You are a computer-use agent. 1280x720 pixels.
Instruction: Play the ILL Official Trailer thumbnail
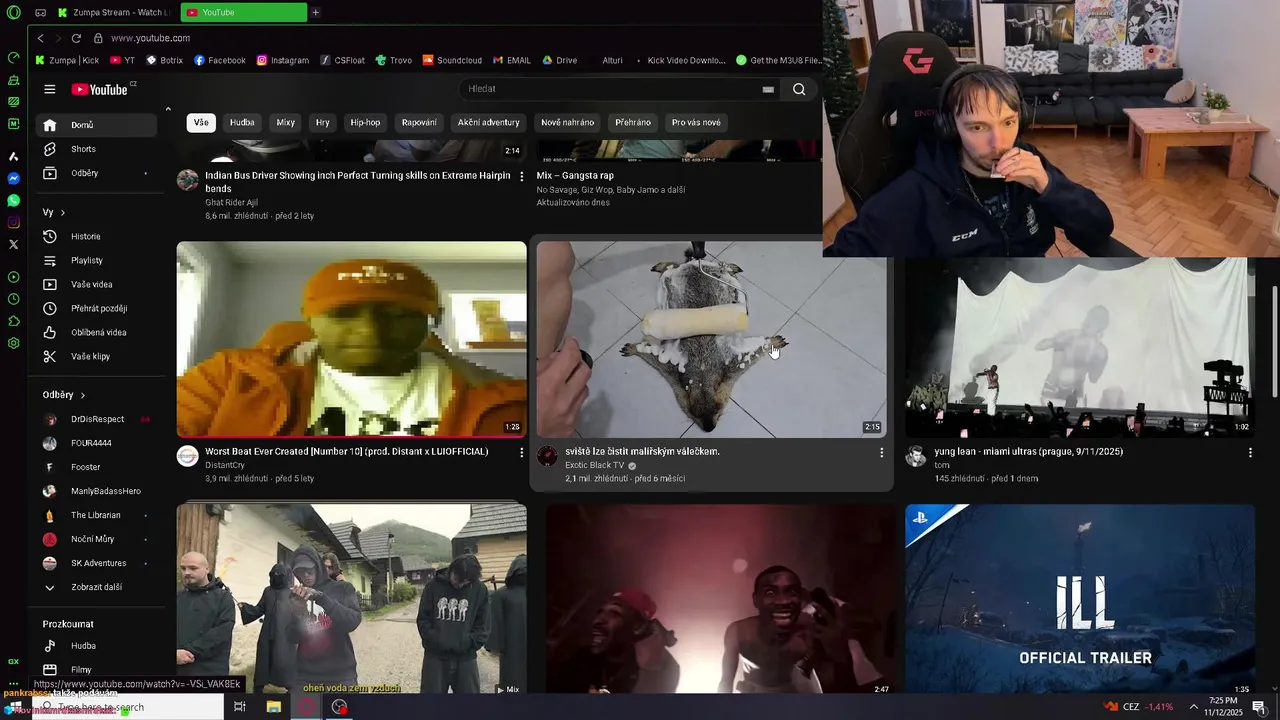(1079, 598)
